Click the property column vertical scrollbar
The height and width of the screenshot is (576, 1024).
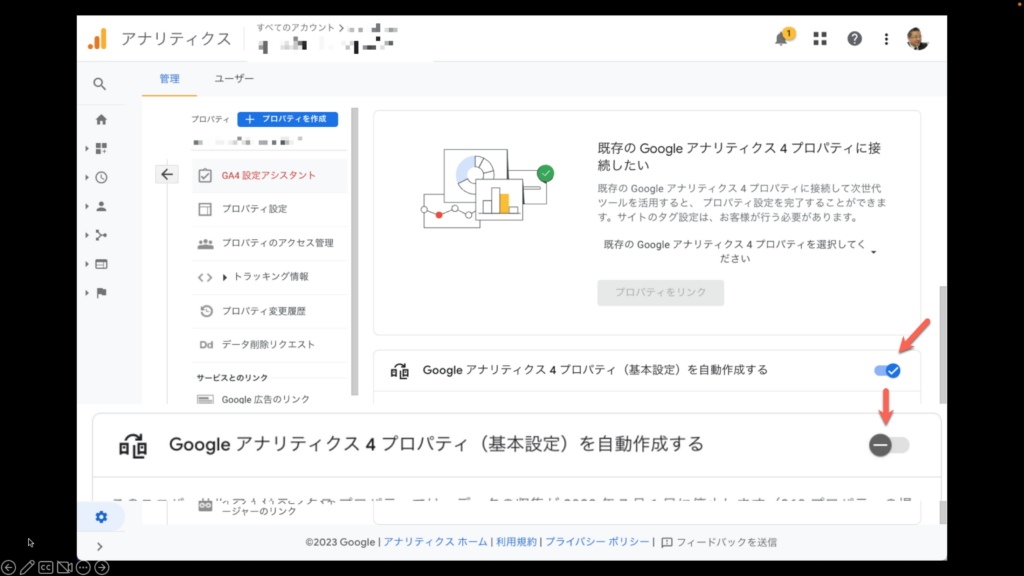coord(355,251)
